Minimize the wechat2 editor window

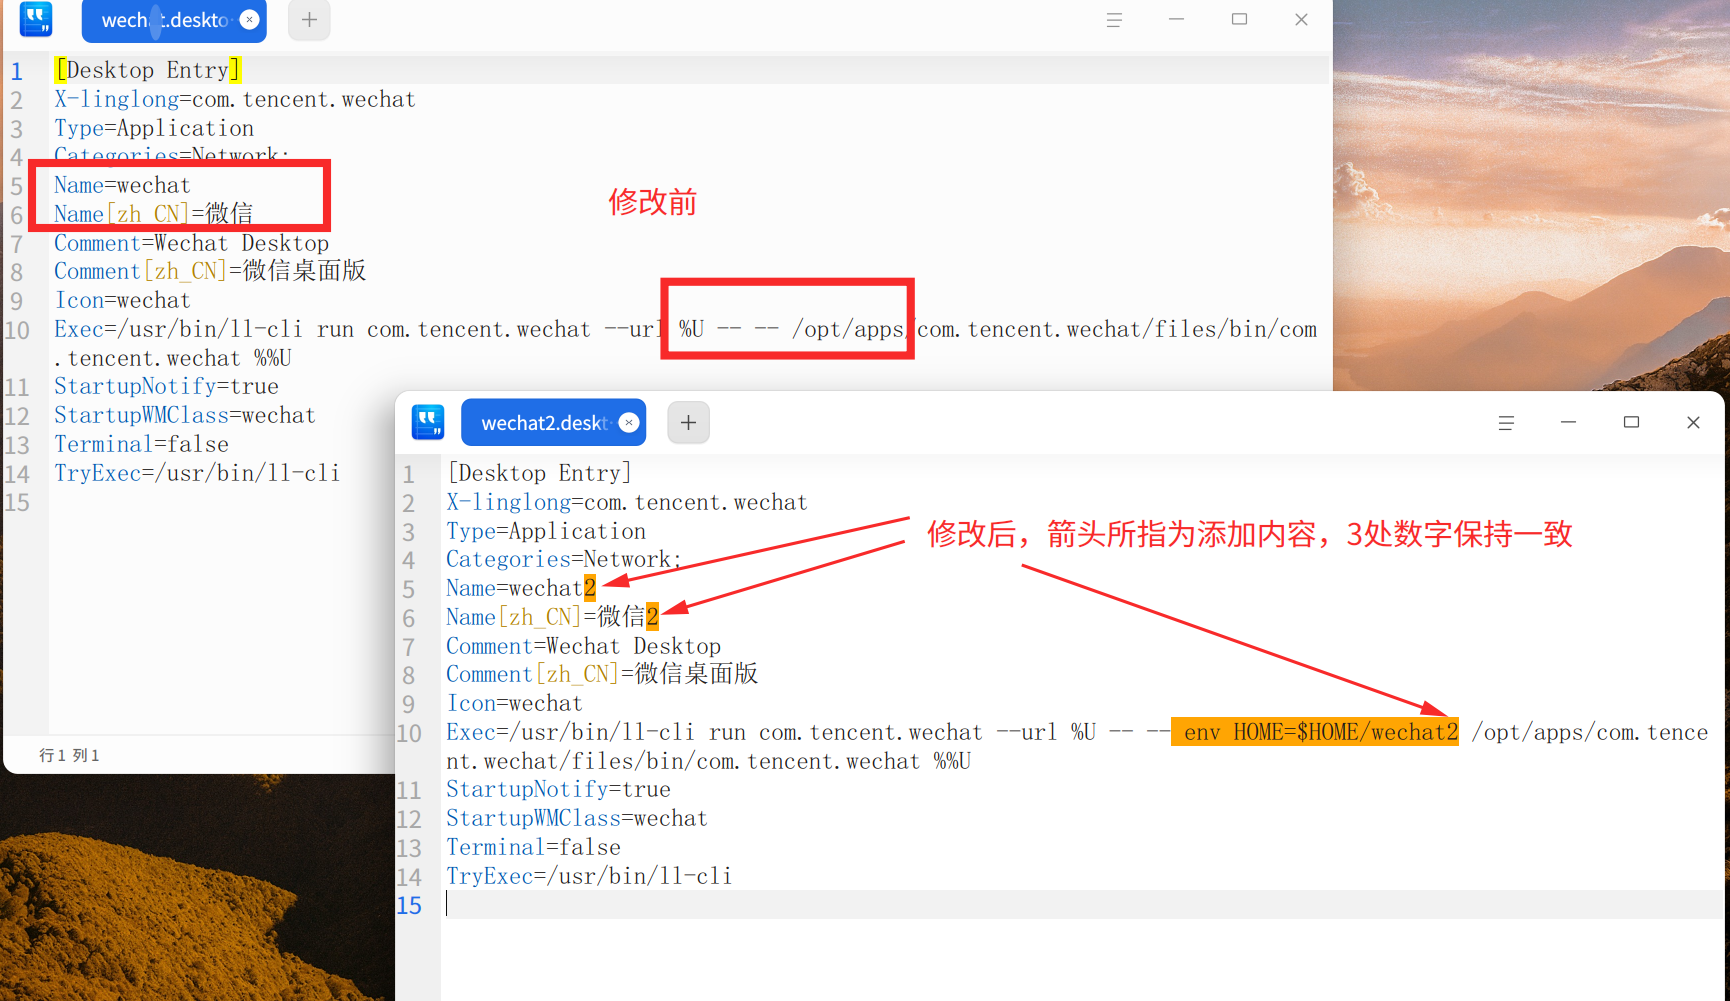[x=1568, y=423]
